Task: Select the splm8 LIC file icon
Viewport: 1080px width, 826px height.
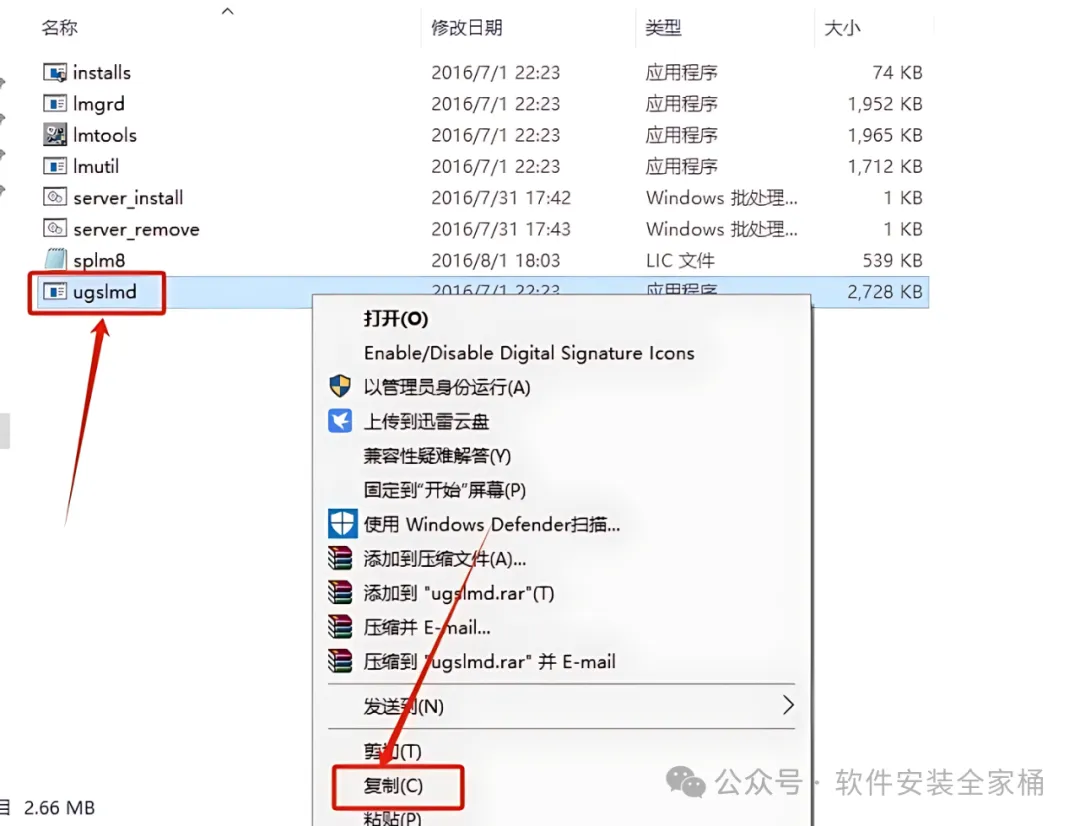Action: click(55, 260)
